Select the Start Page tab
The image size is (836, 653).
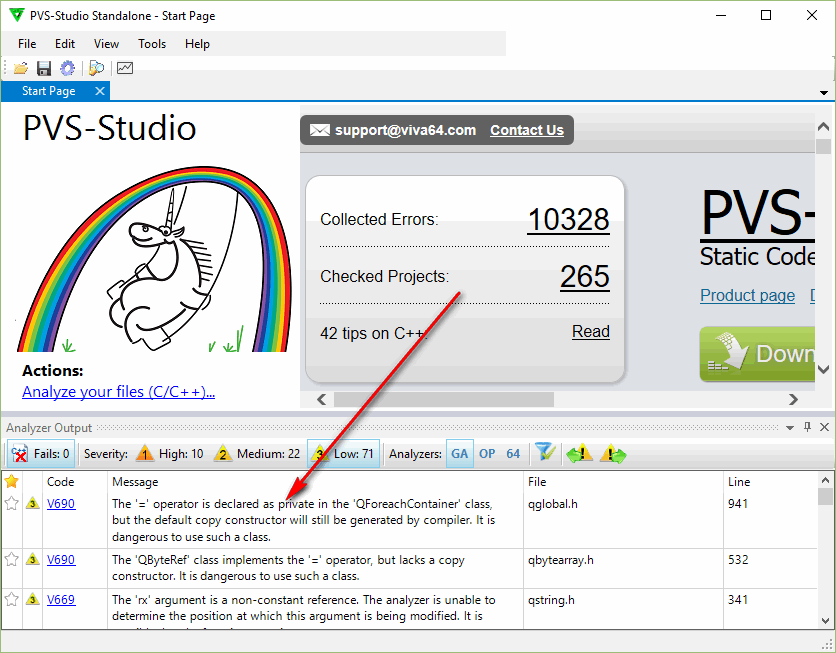pos(49,91)
